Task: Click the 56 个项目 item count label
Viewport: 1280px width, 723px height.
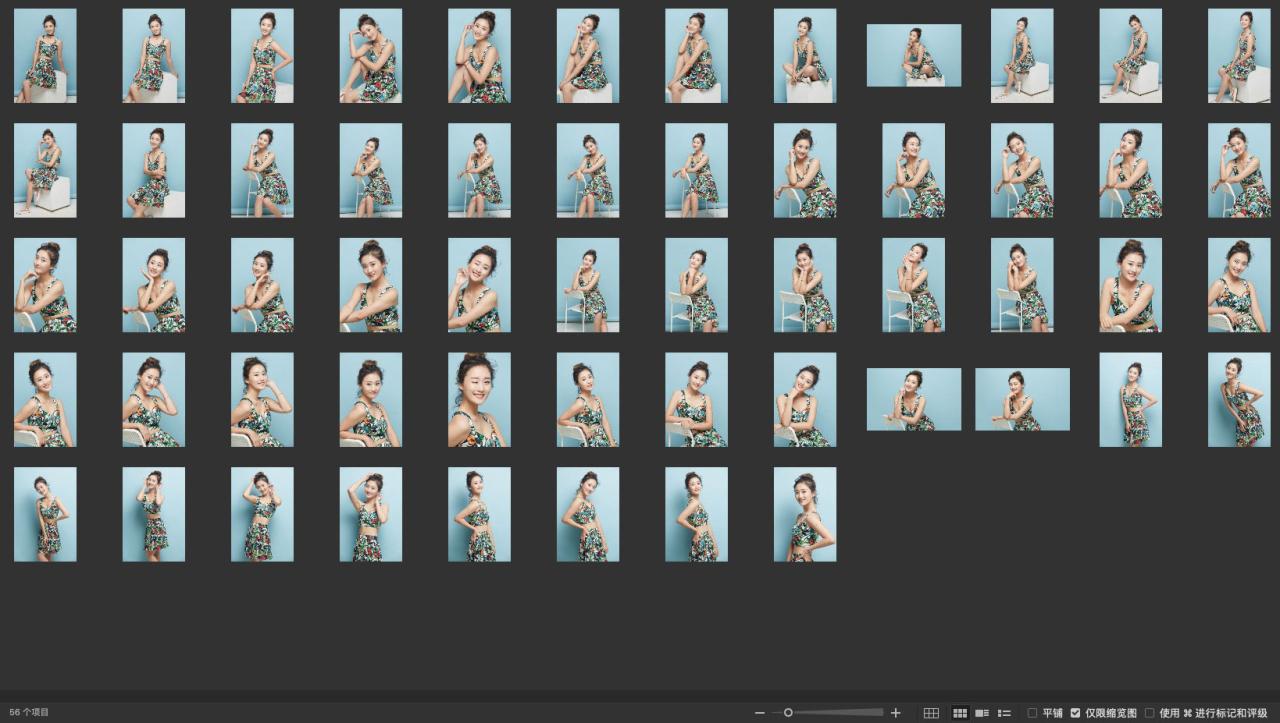Action: click(29, 713)
